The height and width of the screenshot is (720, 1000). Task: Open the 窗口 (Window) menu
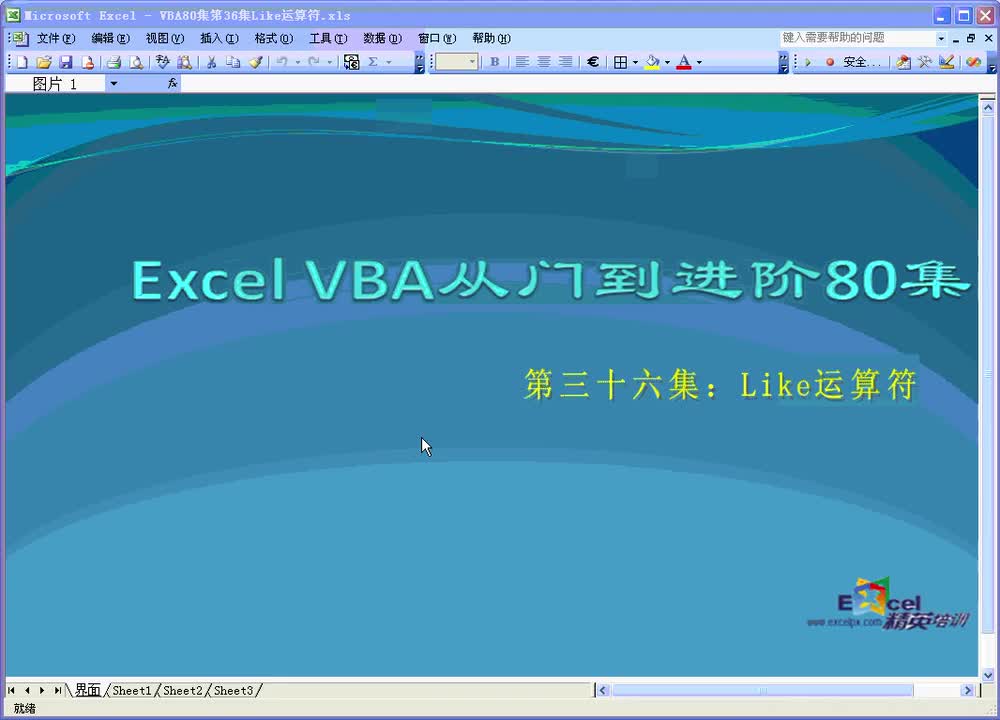[437, 38]
